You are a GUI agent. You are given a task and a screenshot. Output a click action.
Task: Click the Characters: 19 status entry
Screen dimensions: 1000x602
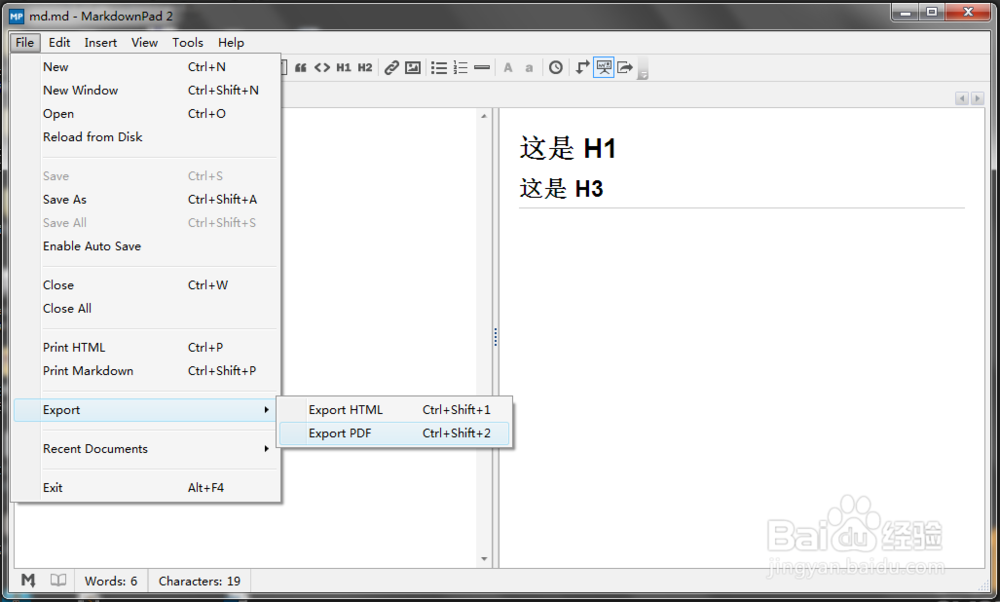(199, 581)
